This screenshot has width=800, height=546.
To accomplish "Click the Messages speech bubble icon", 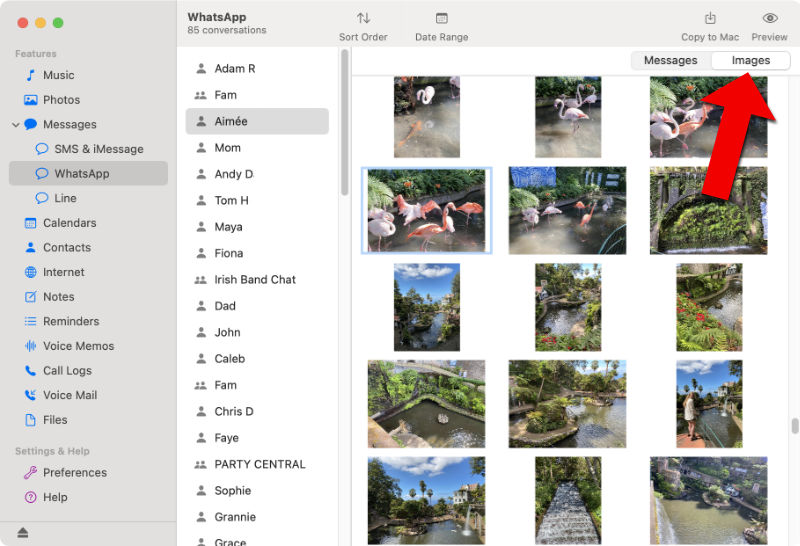I will (31, 124).
